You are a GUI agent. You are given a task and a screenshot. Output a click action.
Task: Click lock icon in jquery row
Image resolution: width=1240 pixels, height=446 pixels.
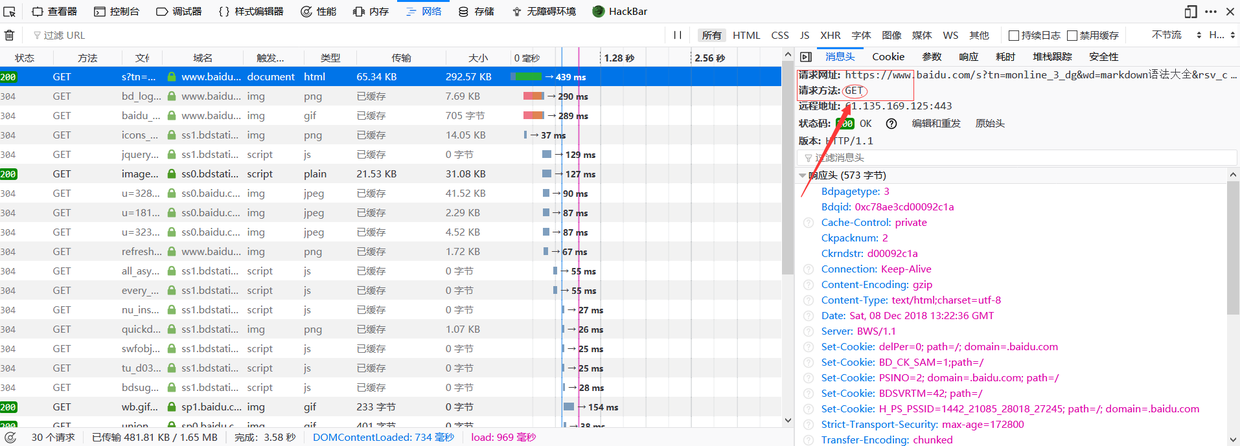click(172, 154)
